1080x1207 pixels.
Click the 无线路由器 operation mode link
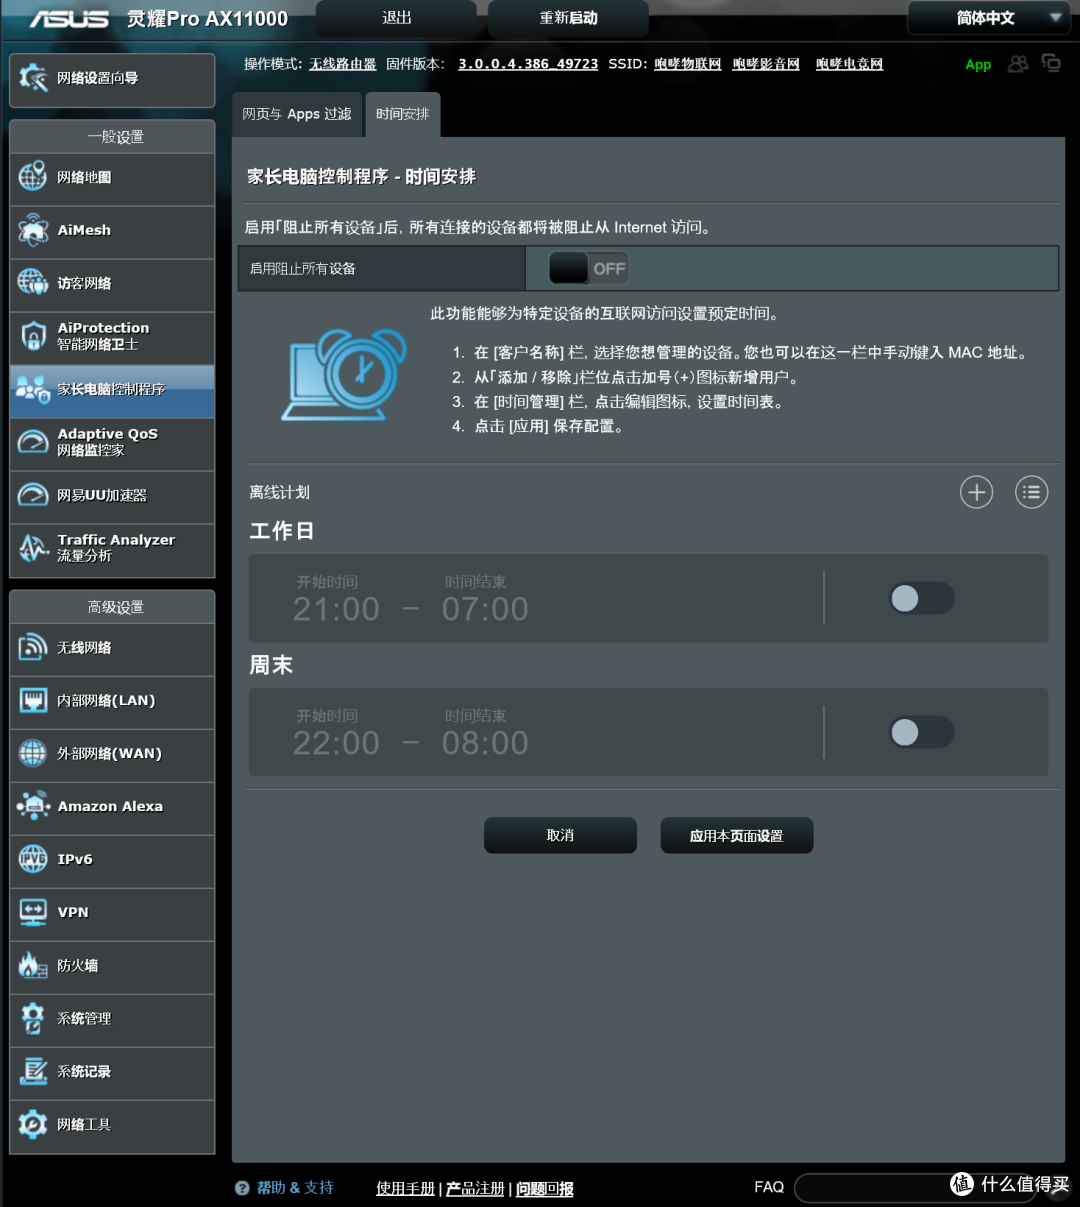click(x=343, y=64)
